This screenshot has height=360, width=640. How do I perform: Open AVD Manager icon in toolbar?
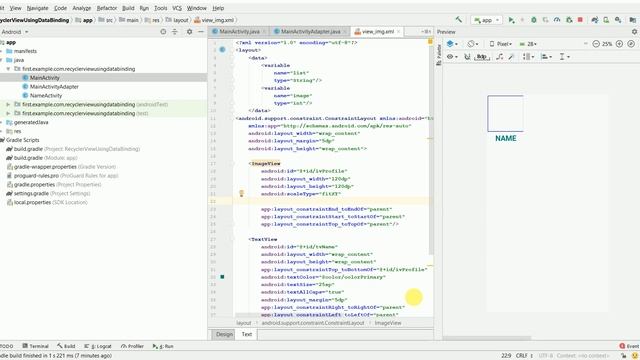(607, 20)
